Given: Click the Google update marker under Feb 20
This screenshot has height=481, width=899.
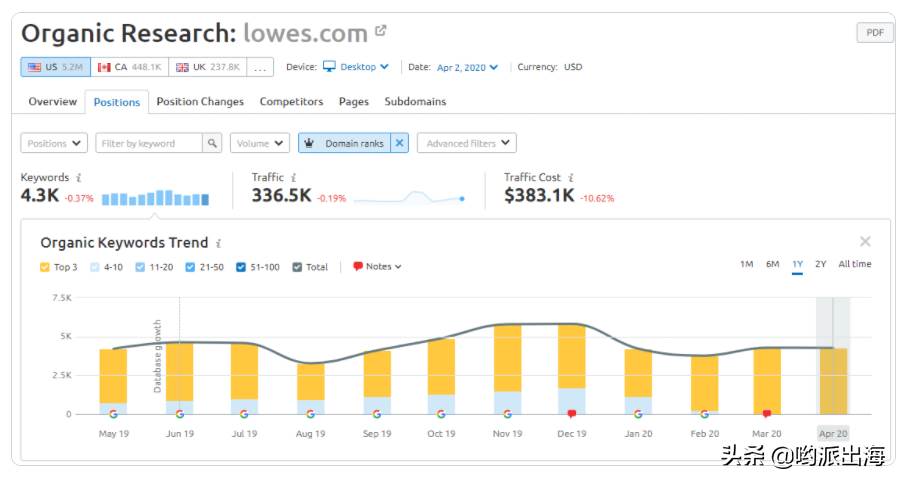Looking at the screenshot, I should (x=705, y=414).
